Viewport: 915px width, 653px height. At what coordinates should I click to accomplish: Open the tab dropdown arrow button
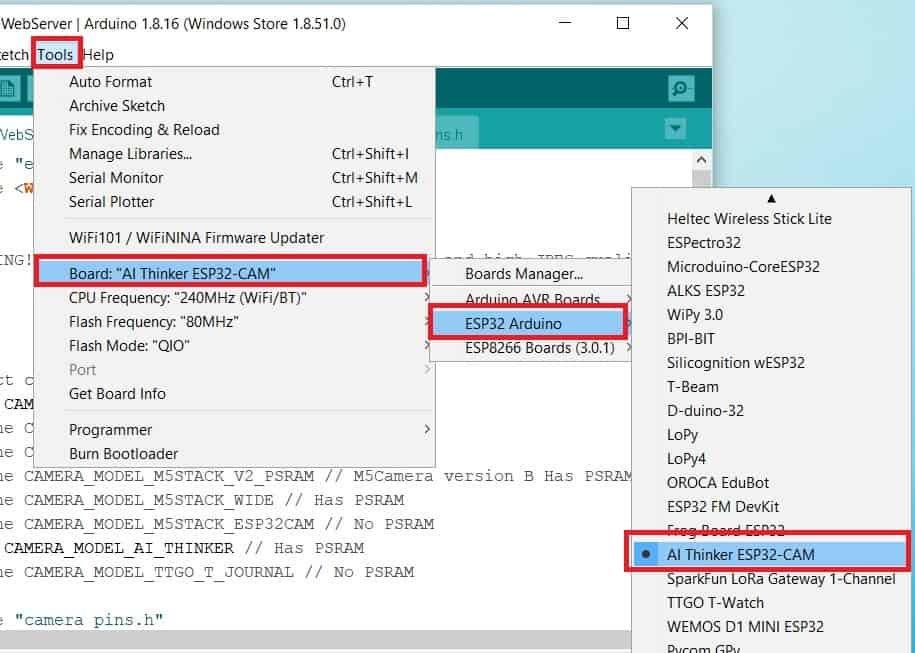coord(675,128)
